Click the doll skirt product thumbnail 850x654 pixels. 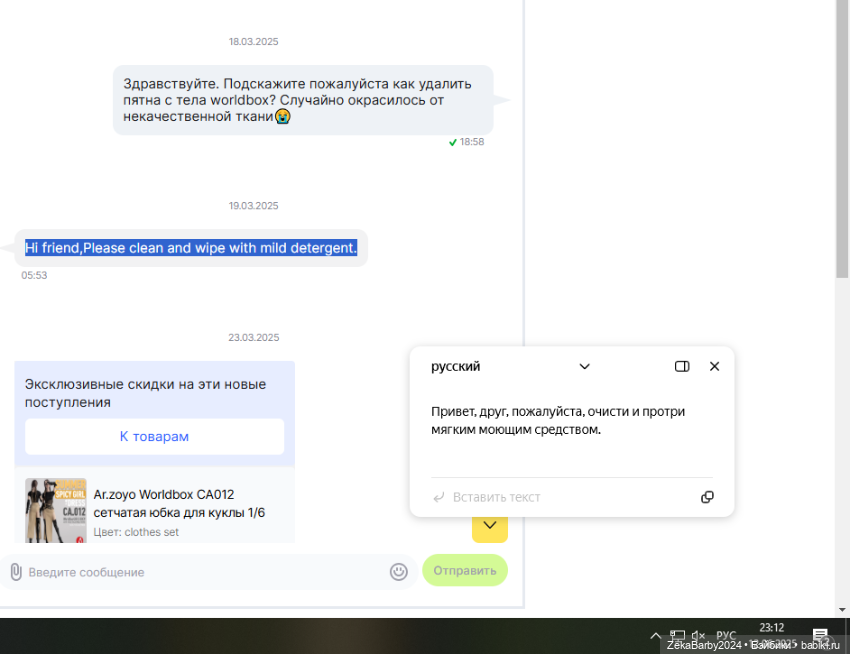(x=55, y=510)
